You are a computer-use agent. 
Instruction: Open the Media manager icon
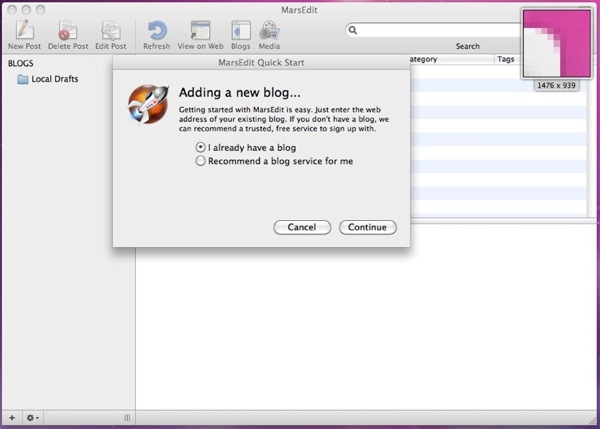(x=269, y=31)
